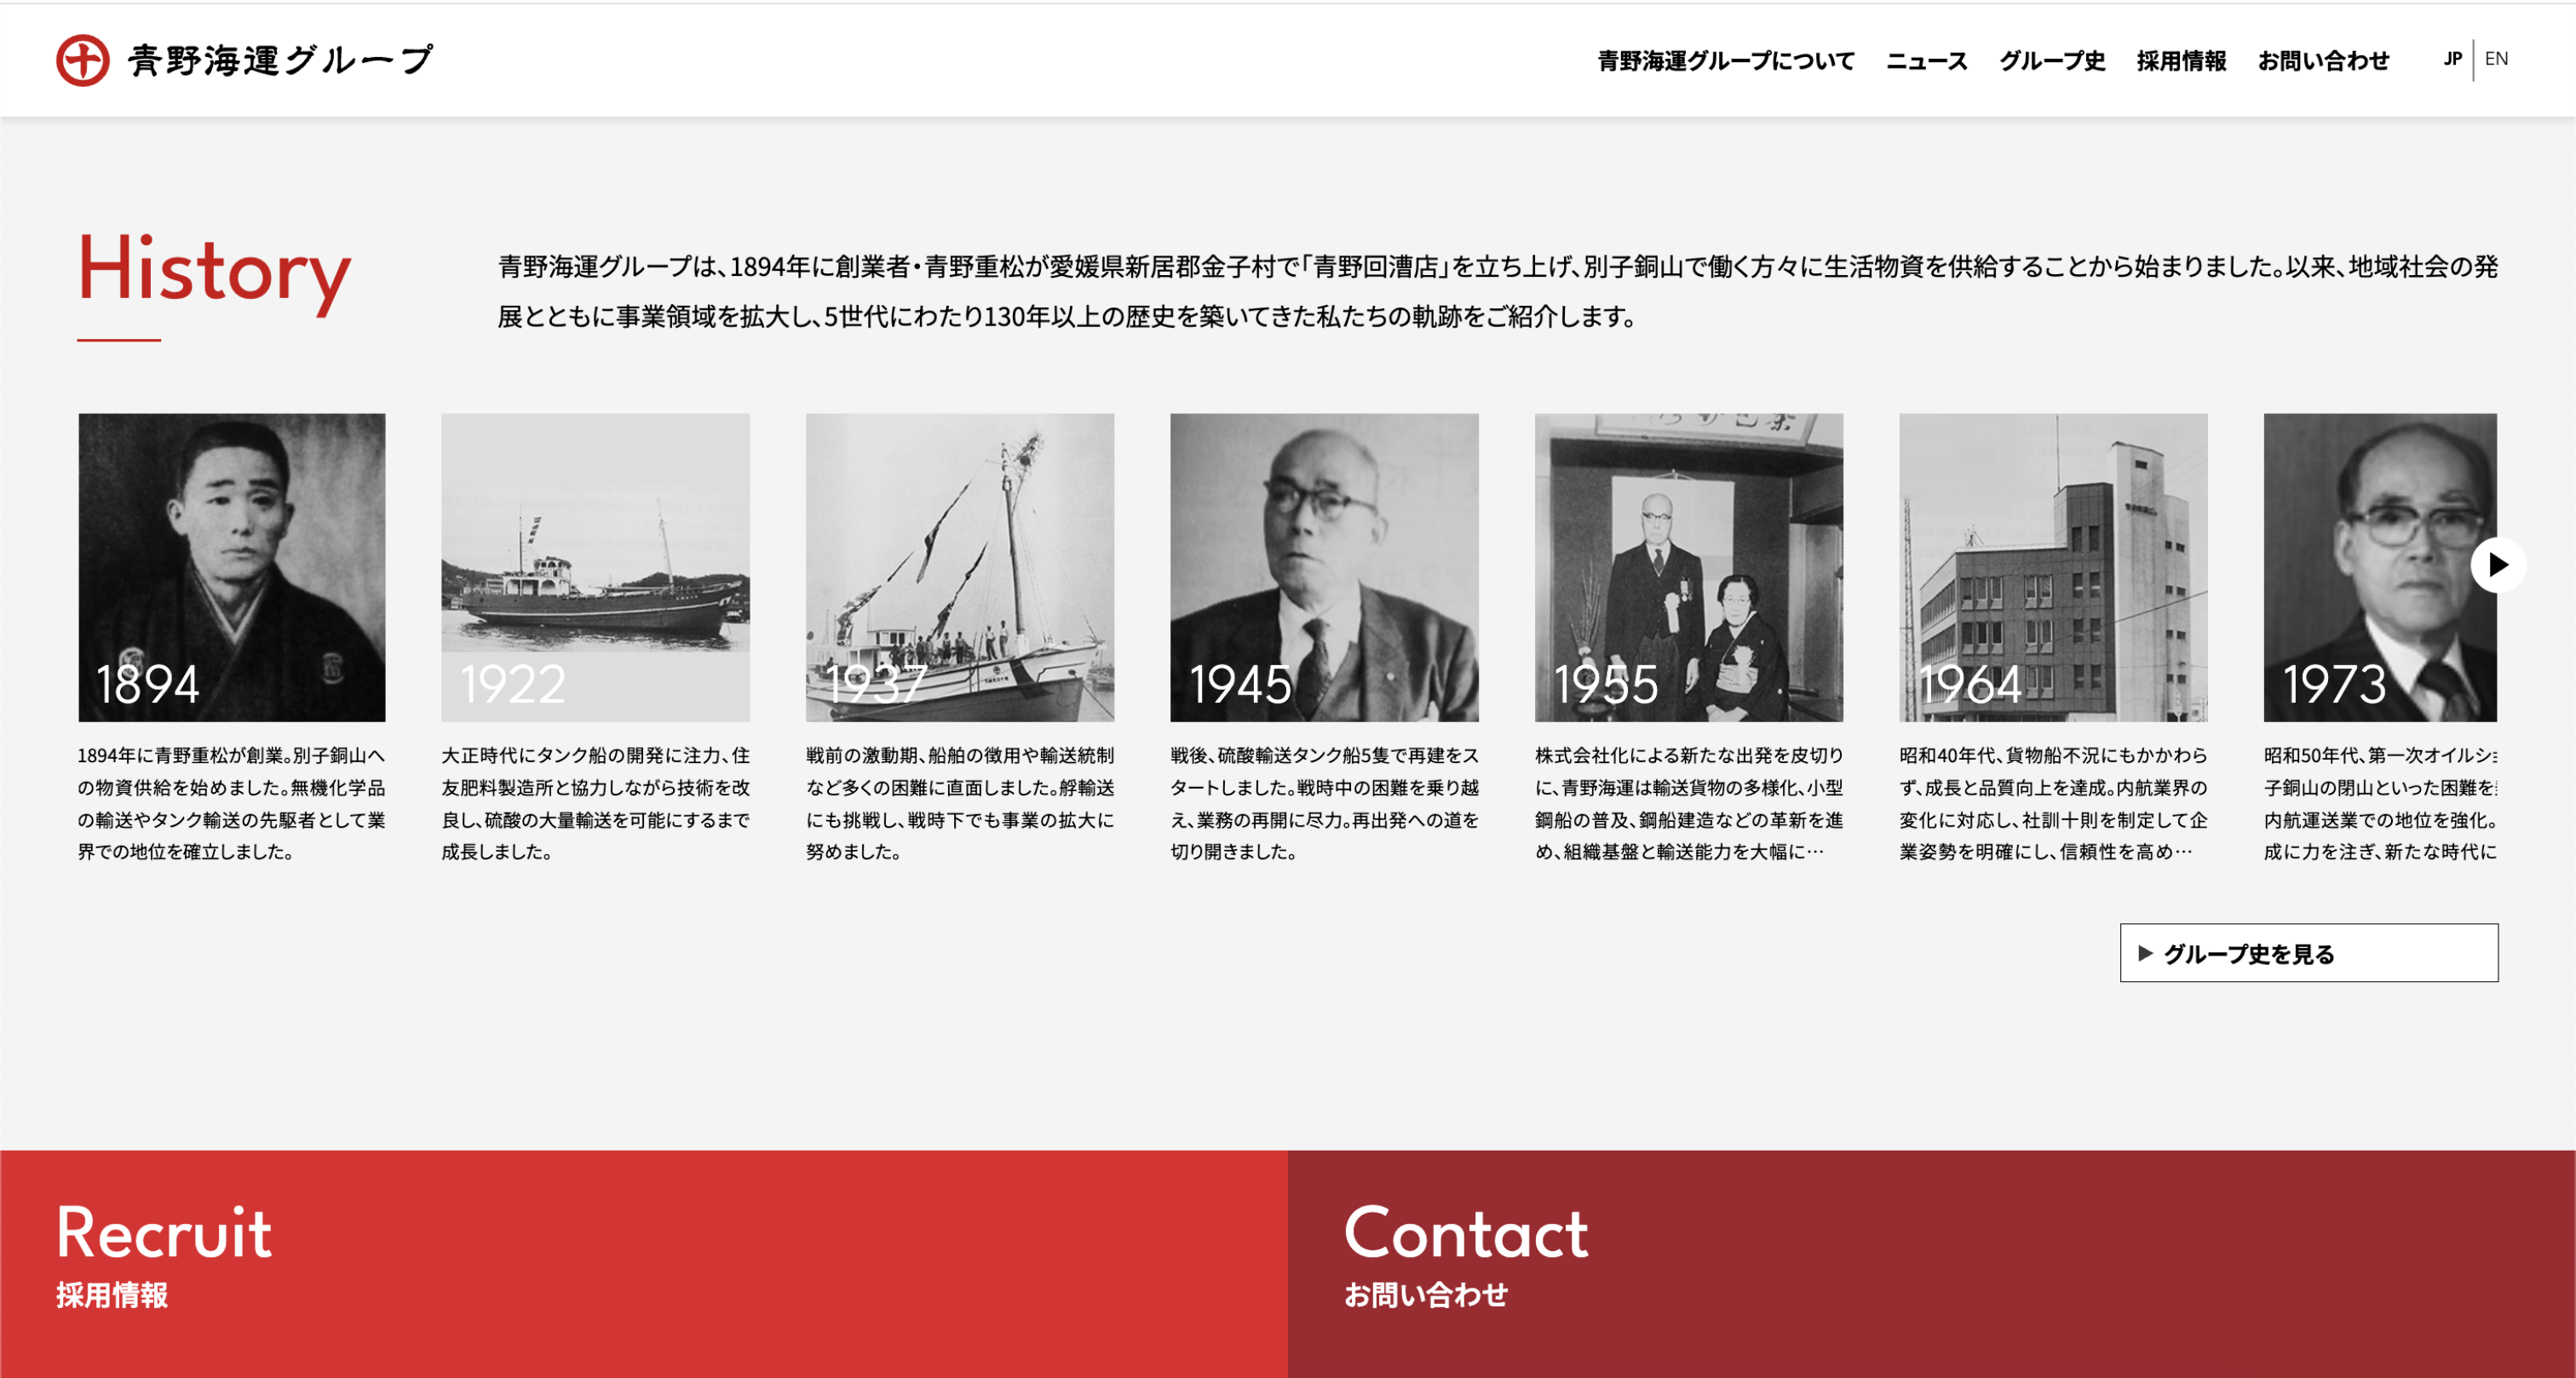Open the 1937 sailing vessel photo
The height and width of the screenshot is (1378, 2576).
(960, 567)
